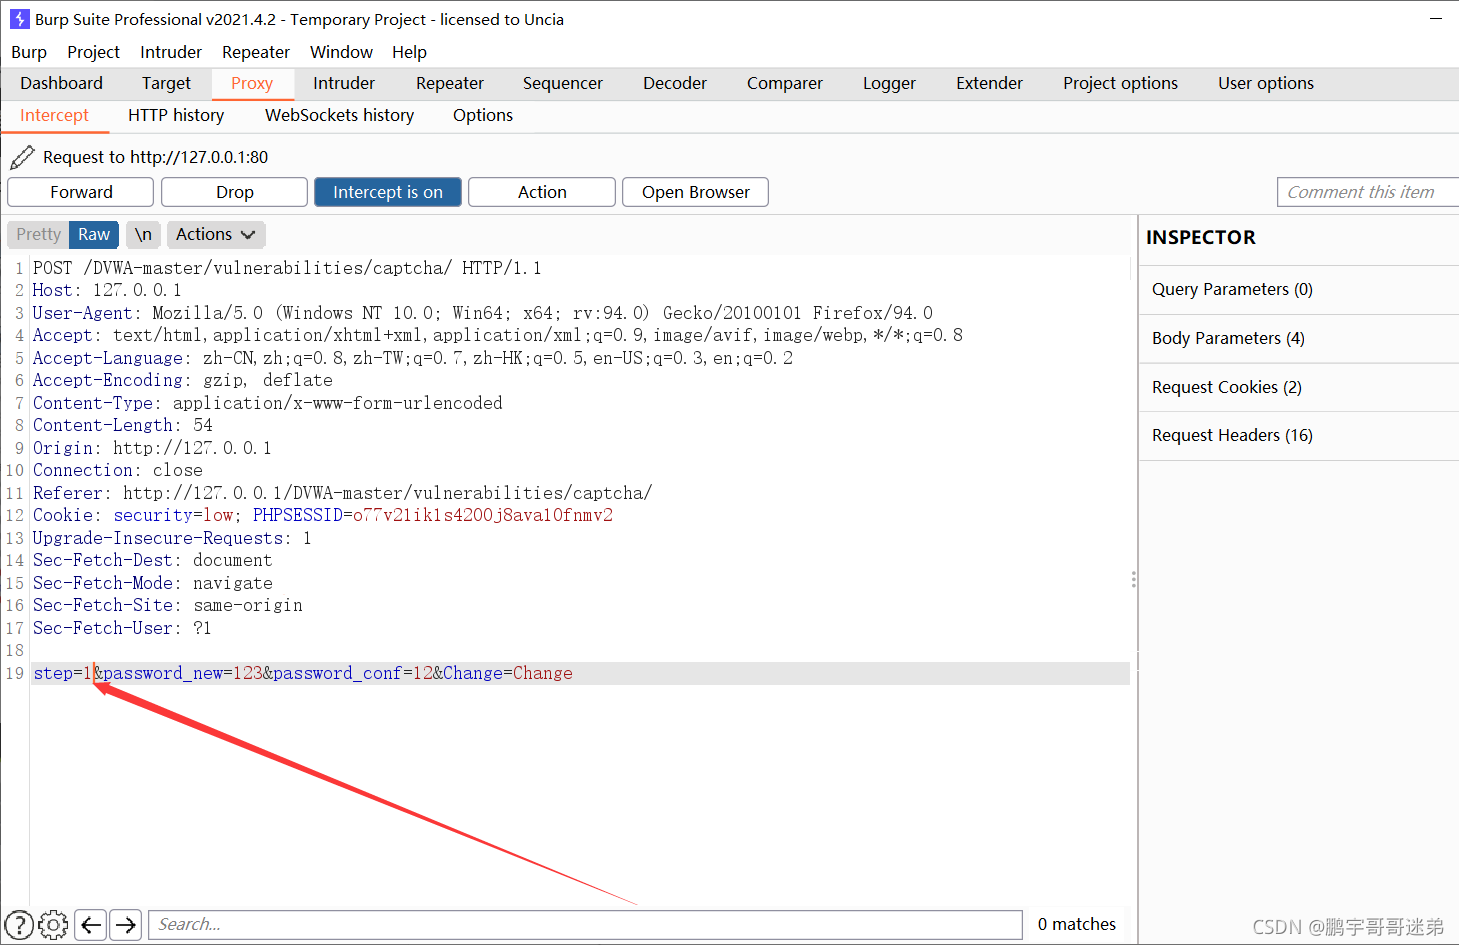Click the Comment this item field
The width and height of the screenshot is (1459, 945).
point(1367,192)
